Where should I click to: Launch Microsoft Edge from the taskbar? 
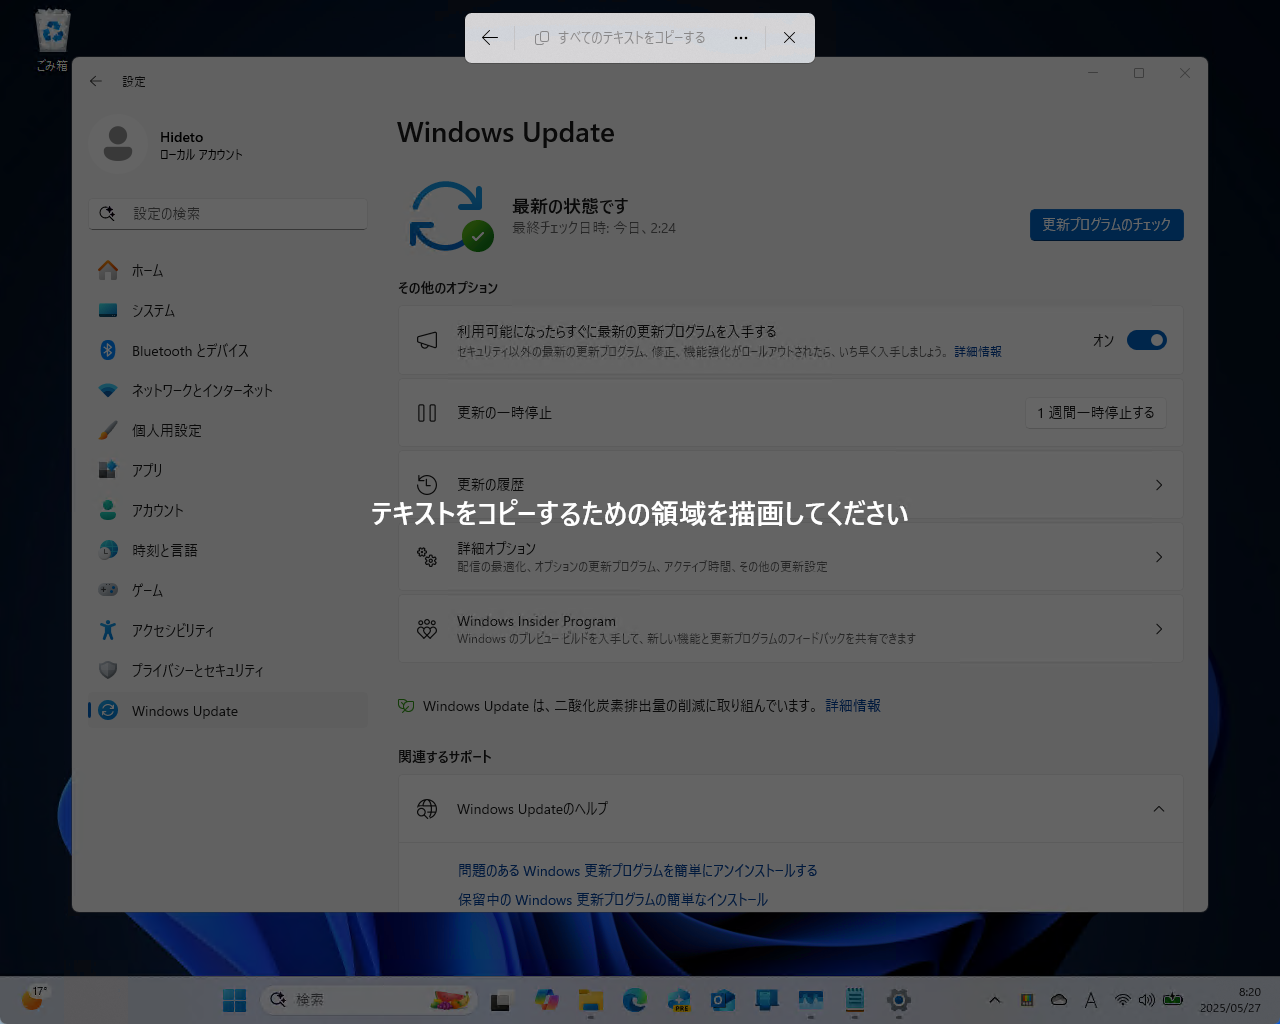[x=635, y=999]
